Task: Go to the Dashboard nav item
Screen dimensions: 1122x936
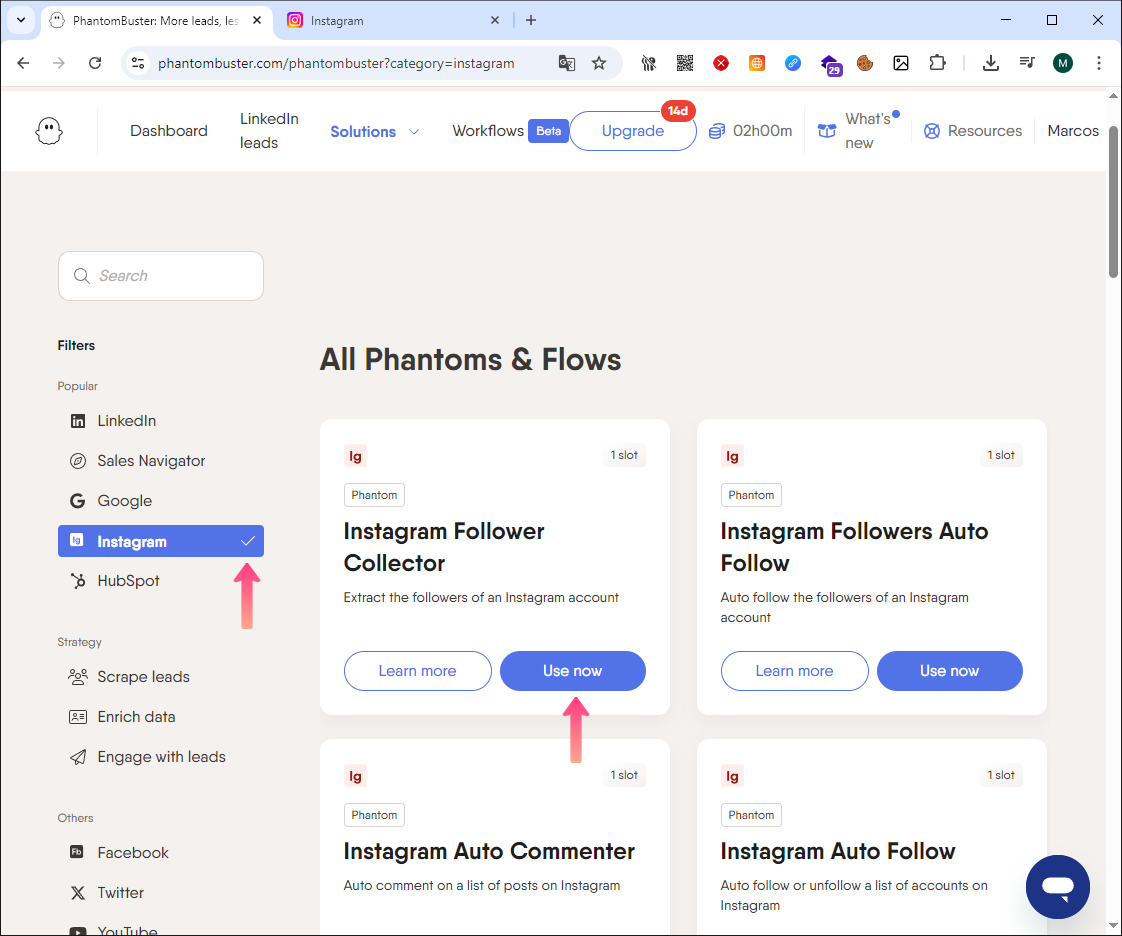Action: tap(169, 131)
